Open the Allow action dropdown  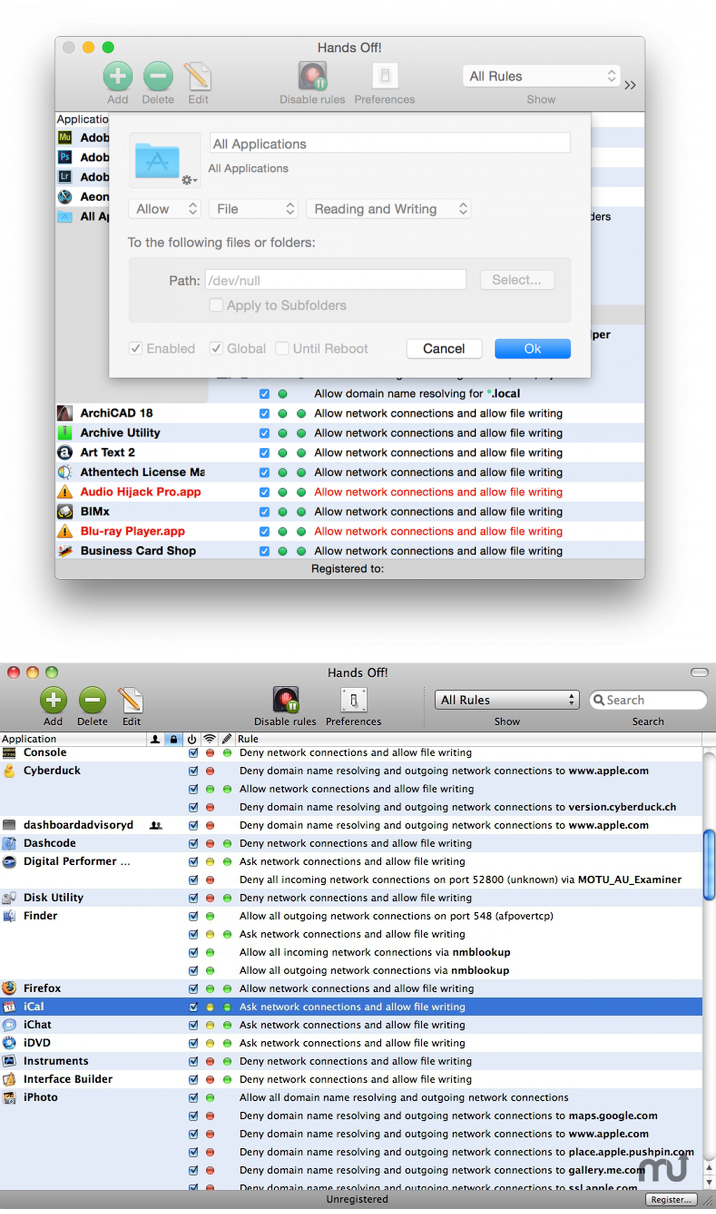165,209
